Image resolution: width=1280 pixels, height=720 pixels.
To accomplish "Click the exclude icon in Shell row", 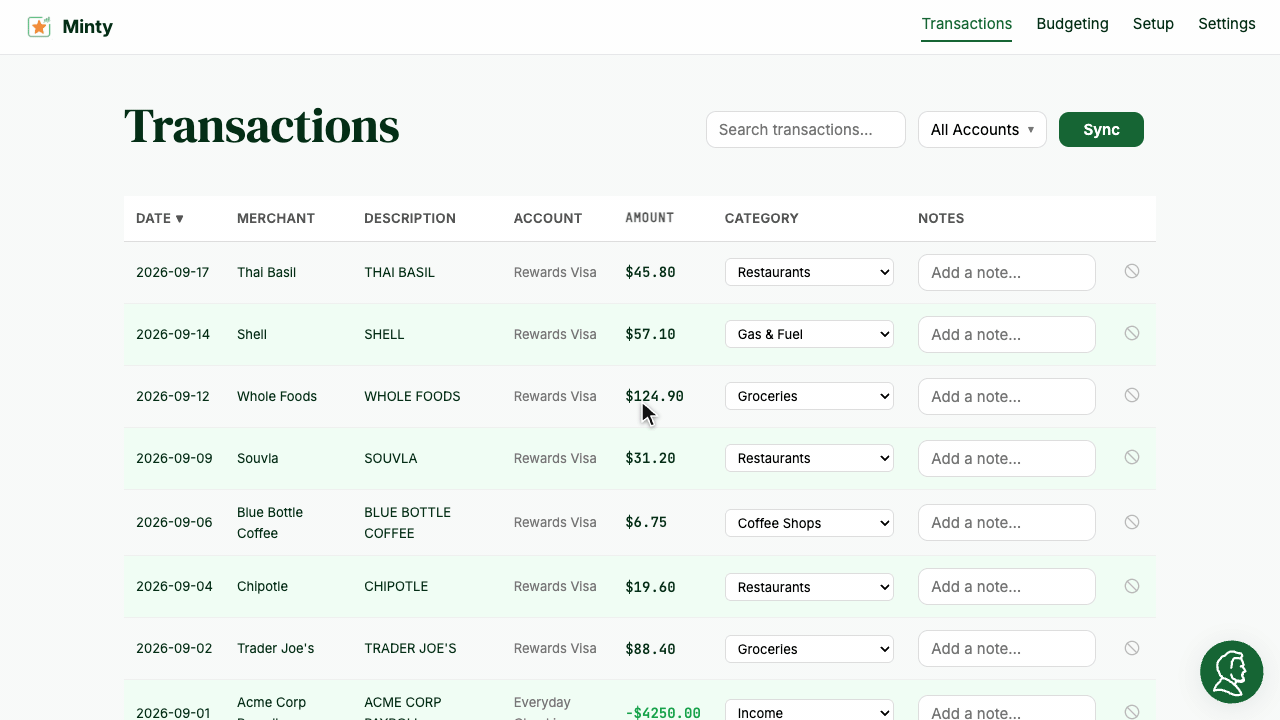I will (x=1132, y=333).
